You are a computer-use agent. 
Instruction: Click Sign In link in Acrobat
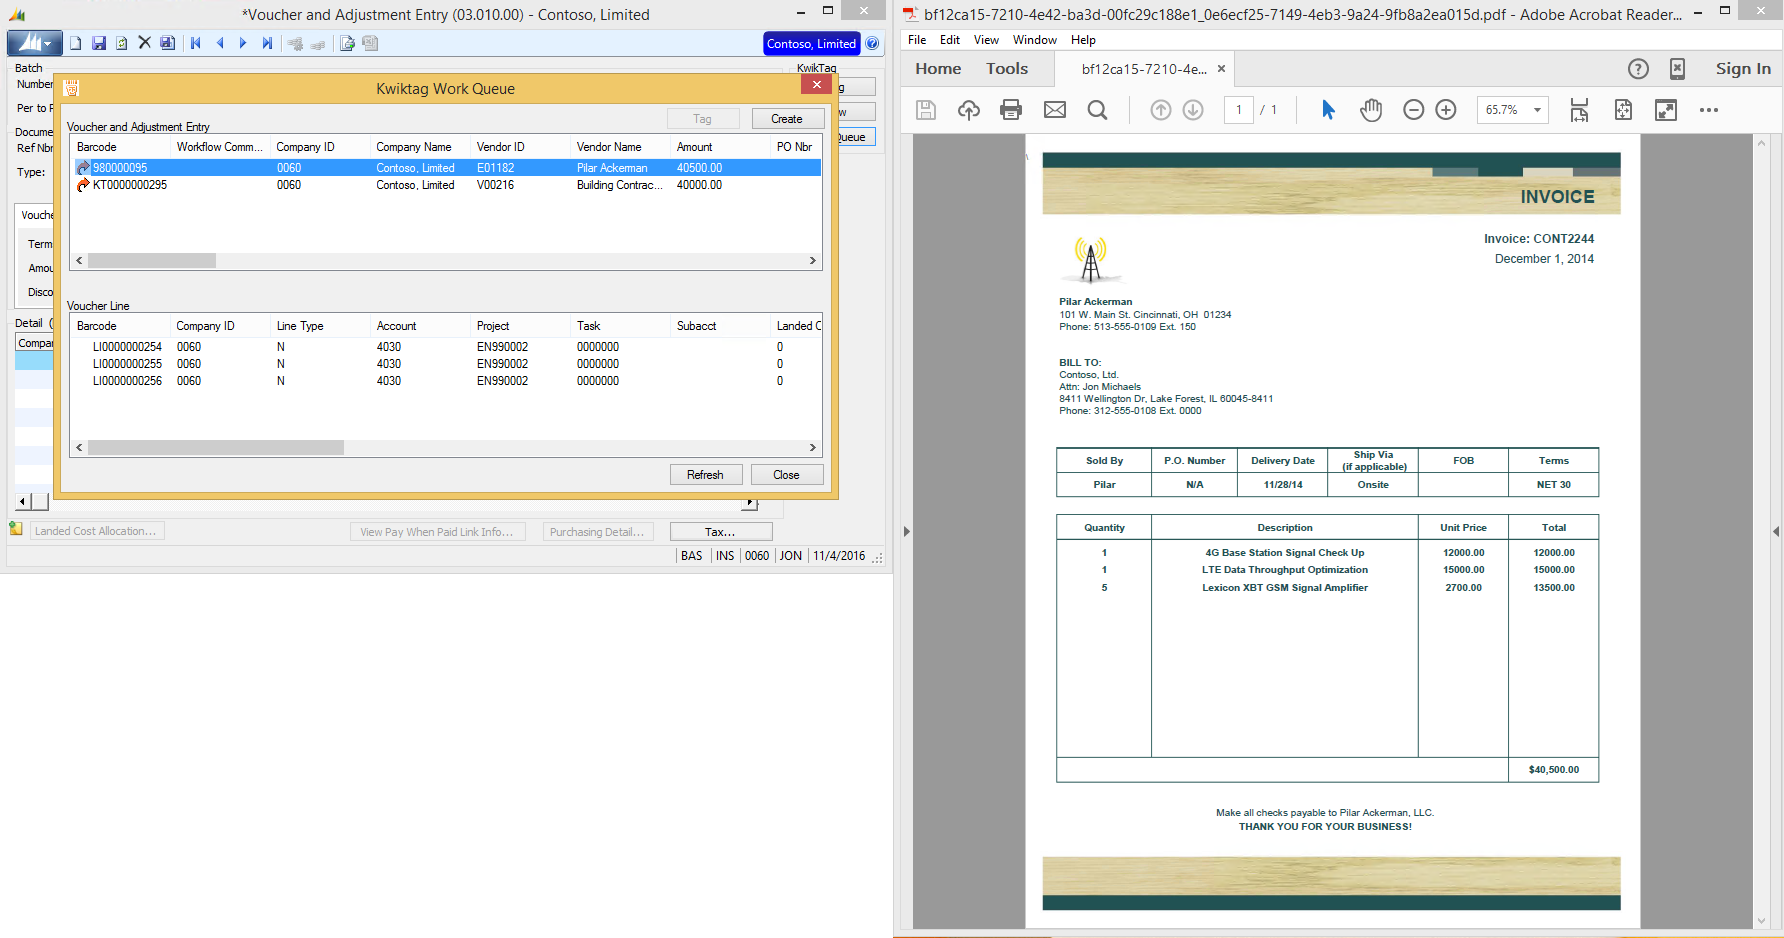1743,69
